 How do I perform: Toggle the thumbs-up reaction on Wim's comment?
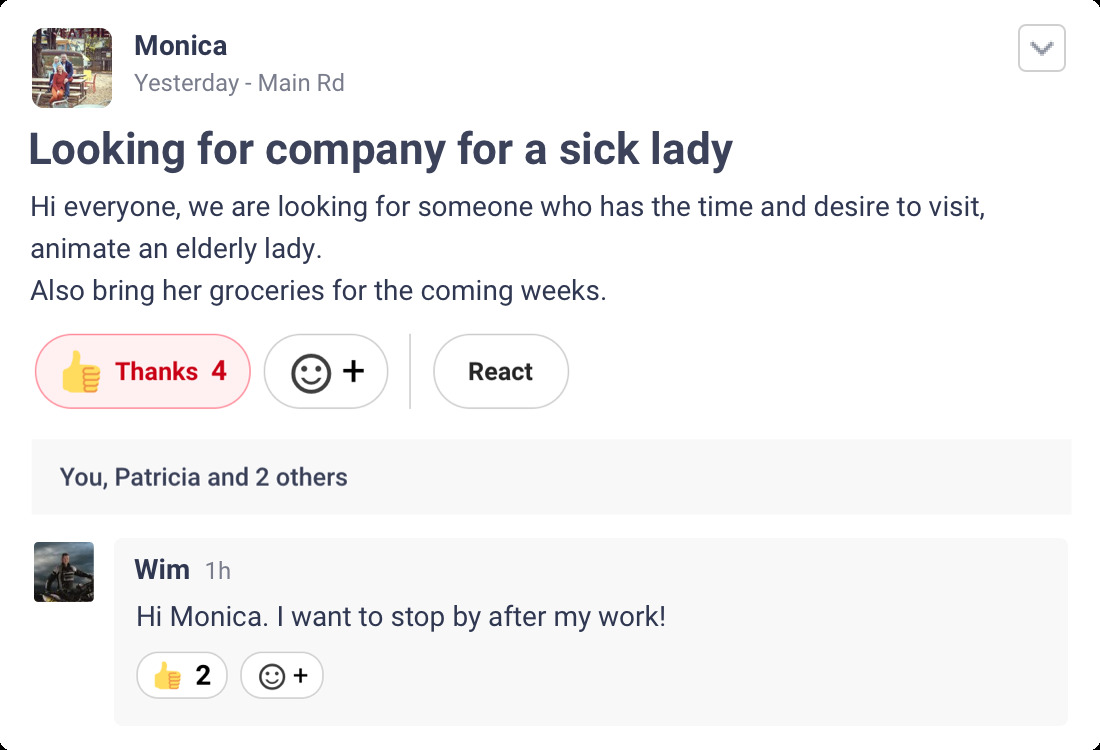point(182,676)
